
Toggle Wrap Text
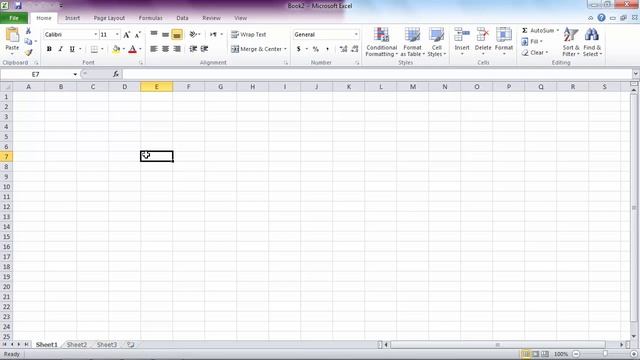249,35
